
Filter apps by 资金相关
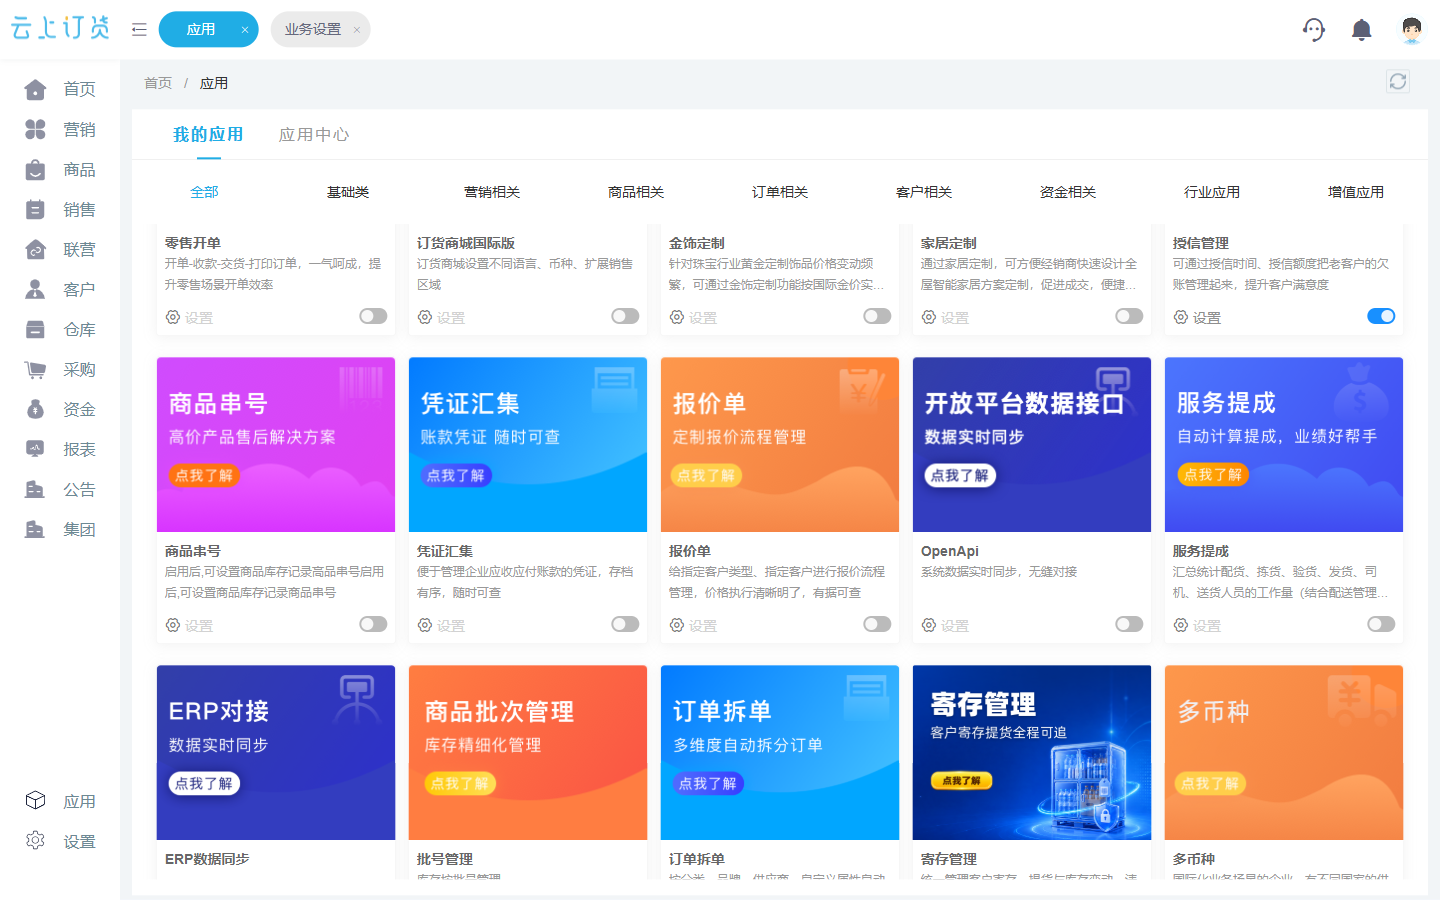tap(1068, 192)
